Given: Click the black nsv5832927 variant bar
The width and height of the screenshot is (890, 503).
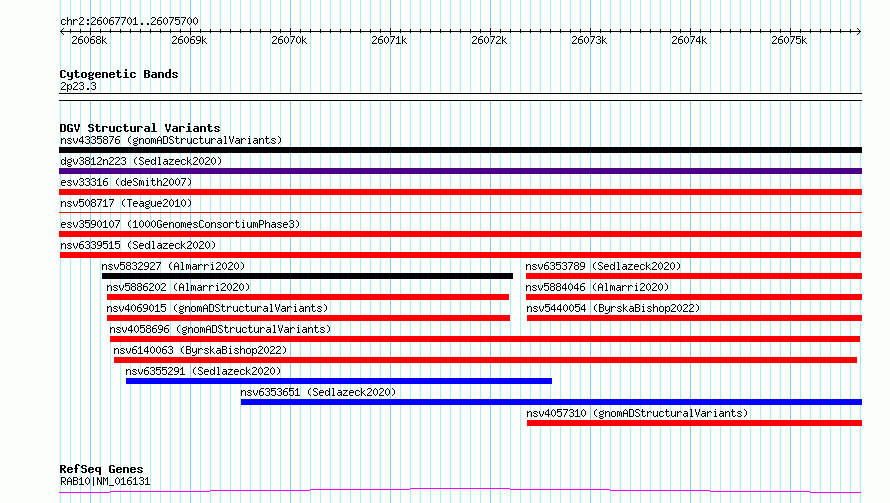Looking at the screenshot, I should pyautogui.click(x=307, y=276).
